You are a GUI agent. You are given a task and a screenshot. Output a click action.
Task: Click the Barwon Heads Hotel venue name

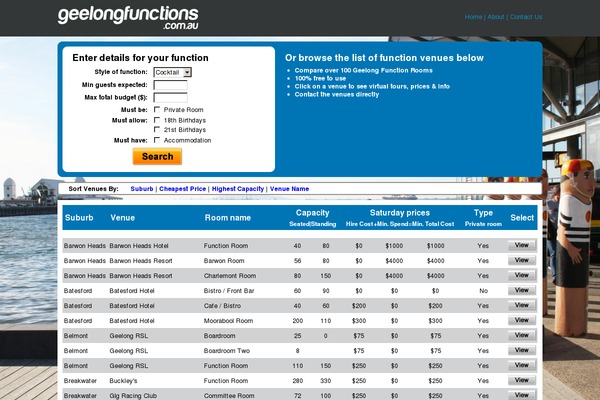point(139,246)
